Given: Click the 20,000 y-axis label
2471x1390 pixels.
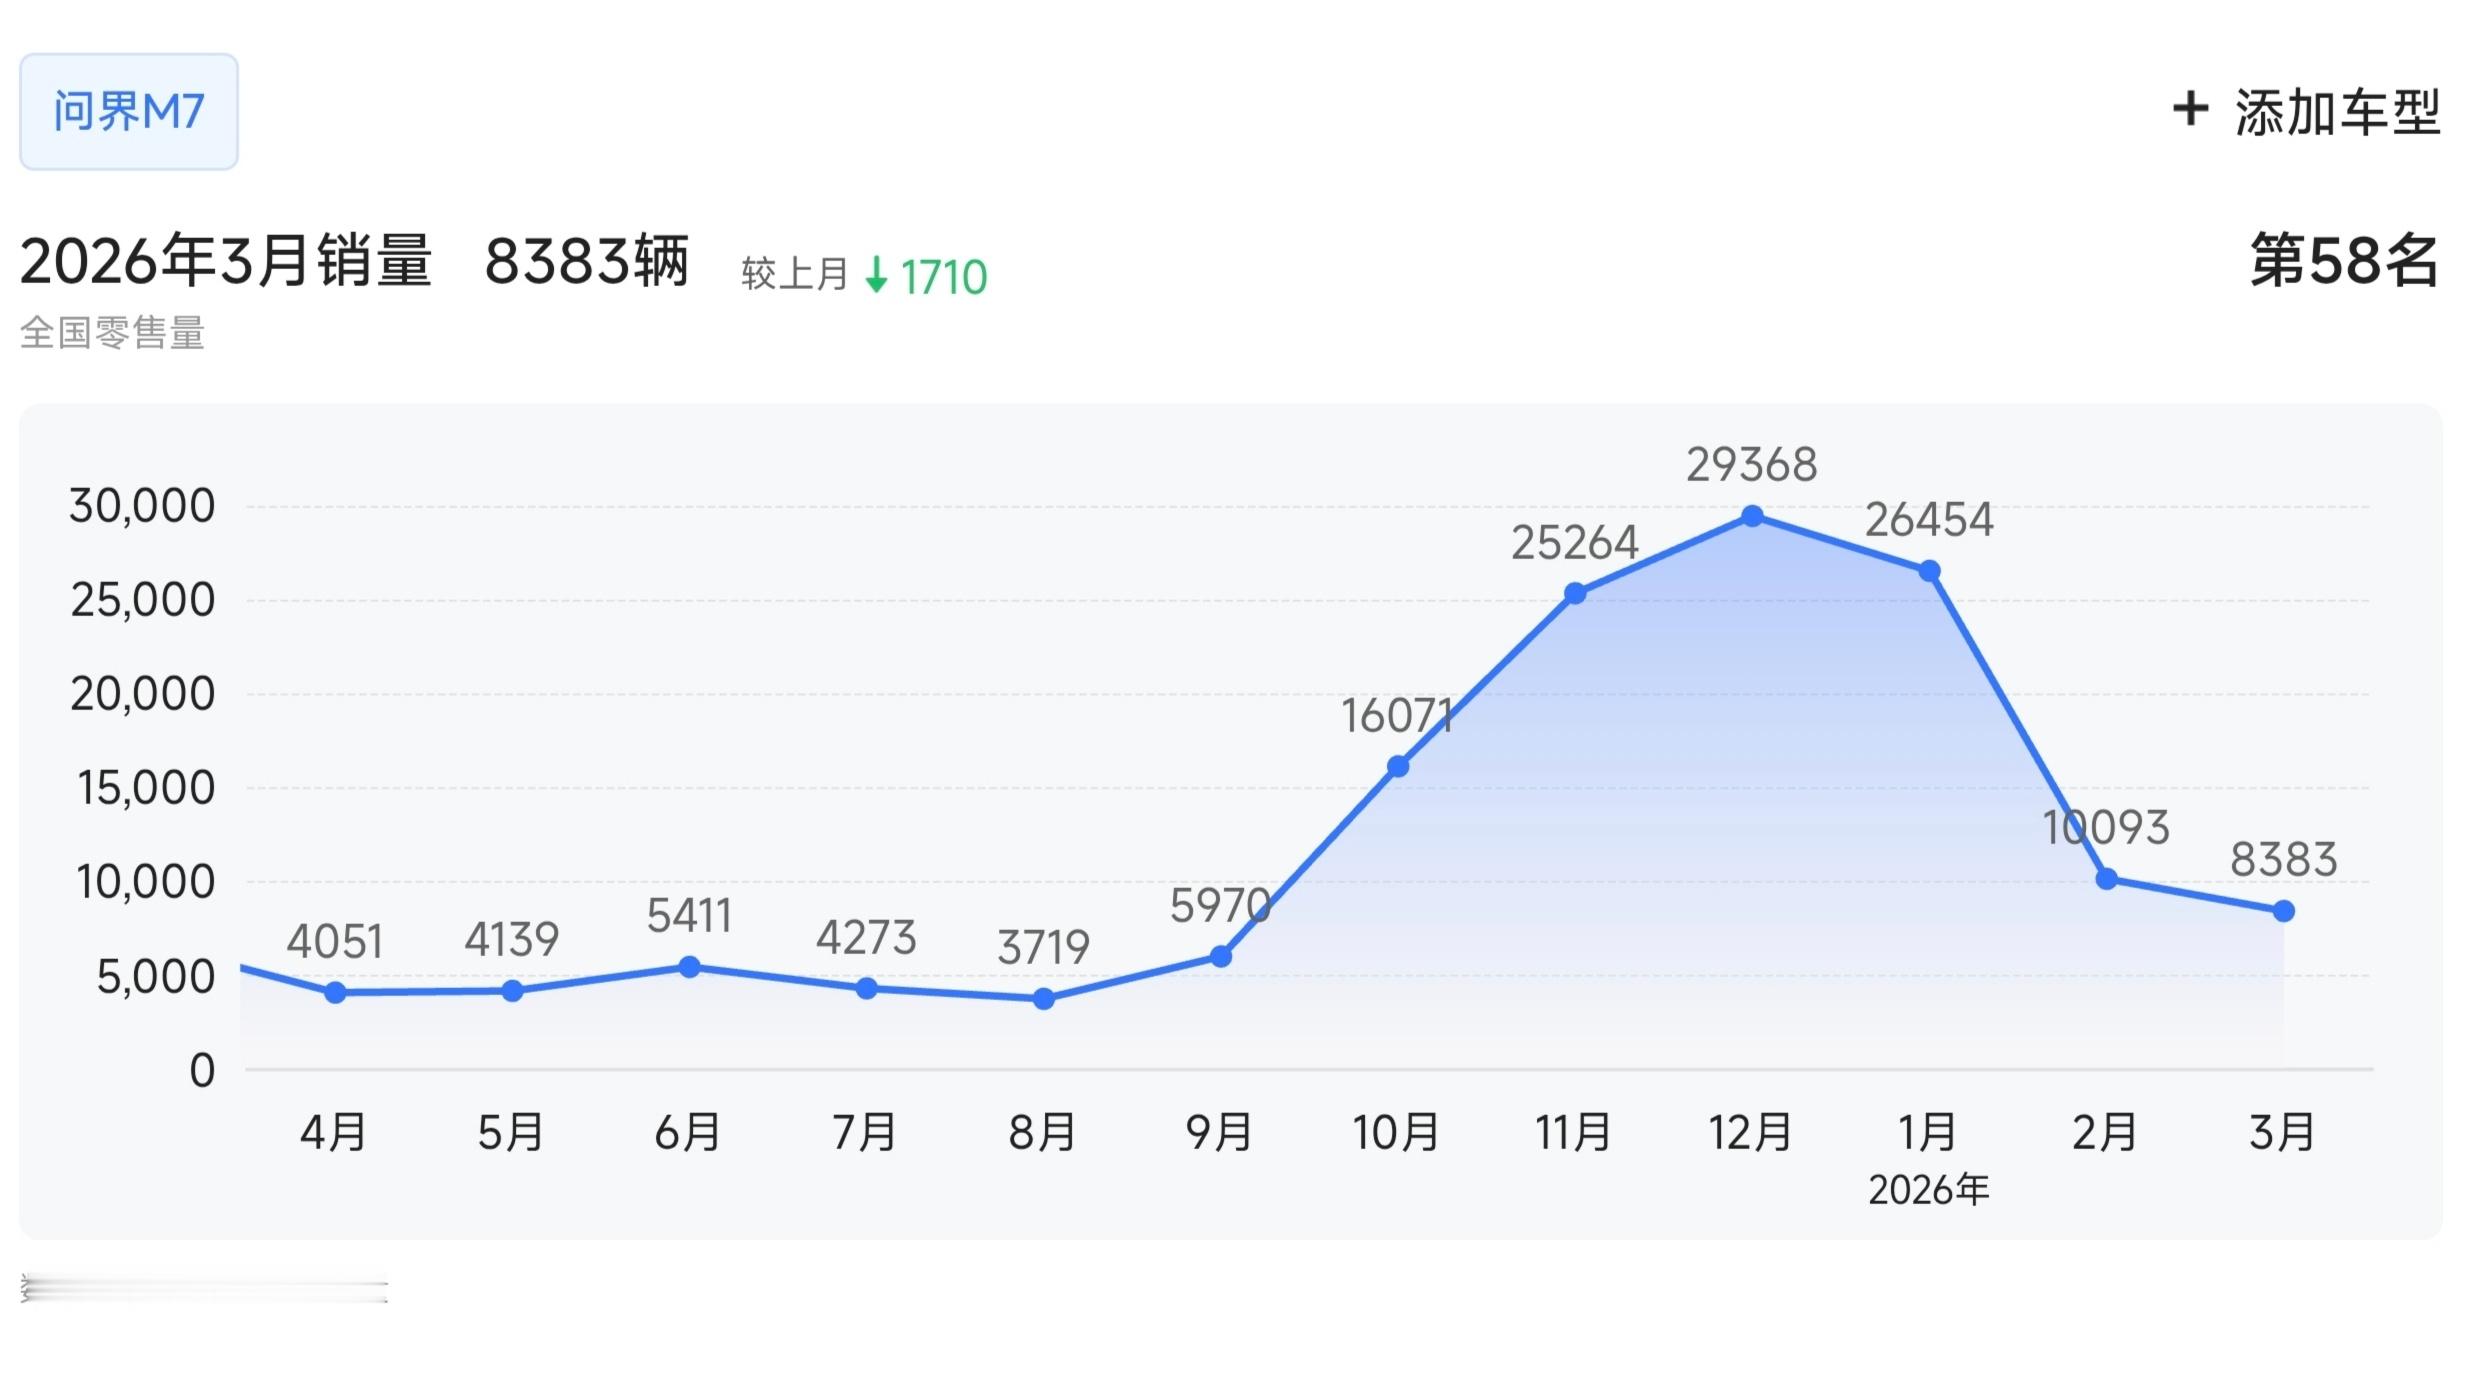Looking at the screenshot, I should (142, 695).
